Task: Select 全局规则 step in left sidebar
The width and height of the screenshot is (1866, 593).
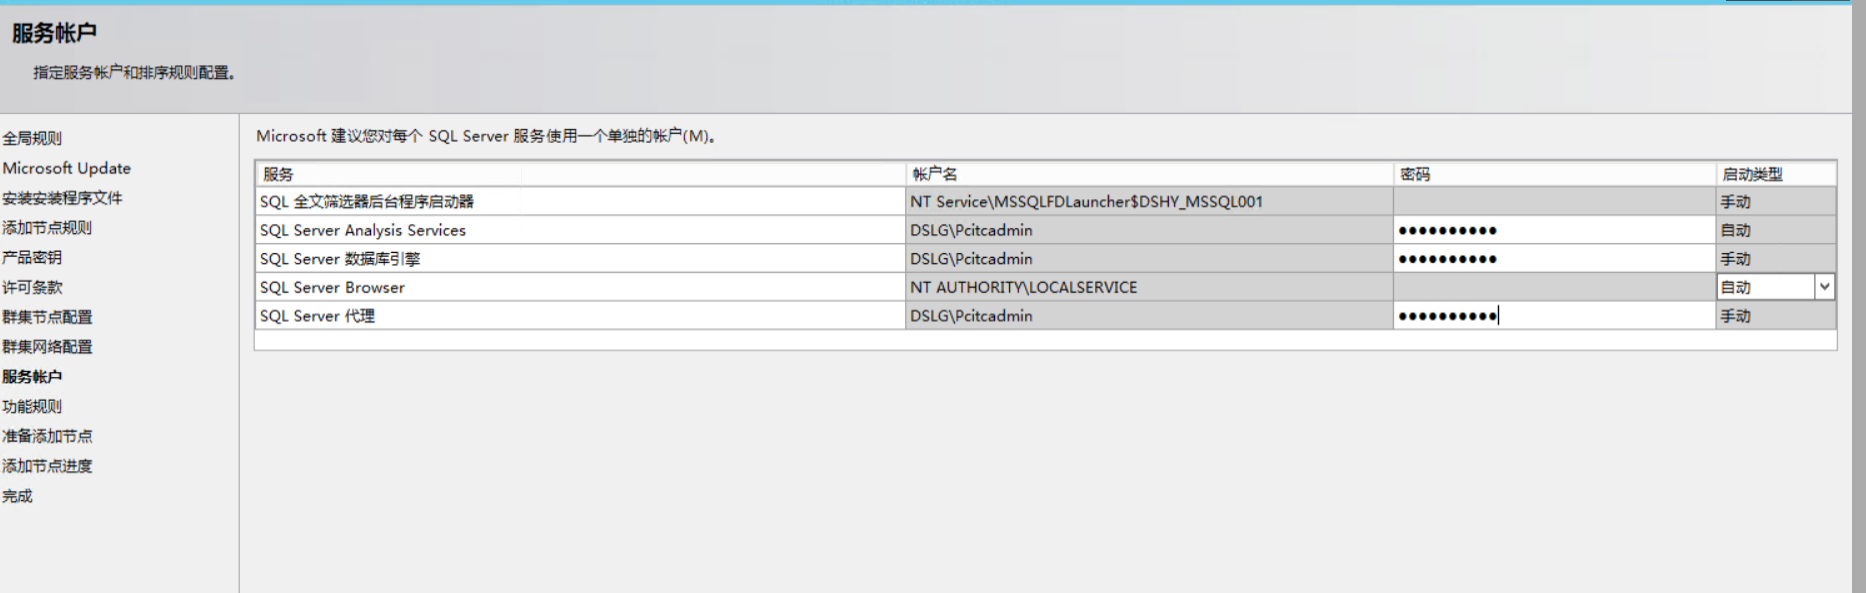Action: (32, 138)
